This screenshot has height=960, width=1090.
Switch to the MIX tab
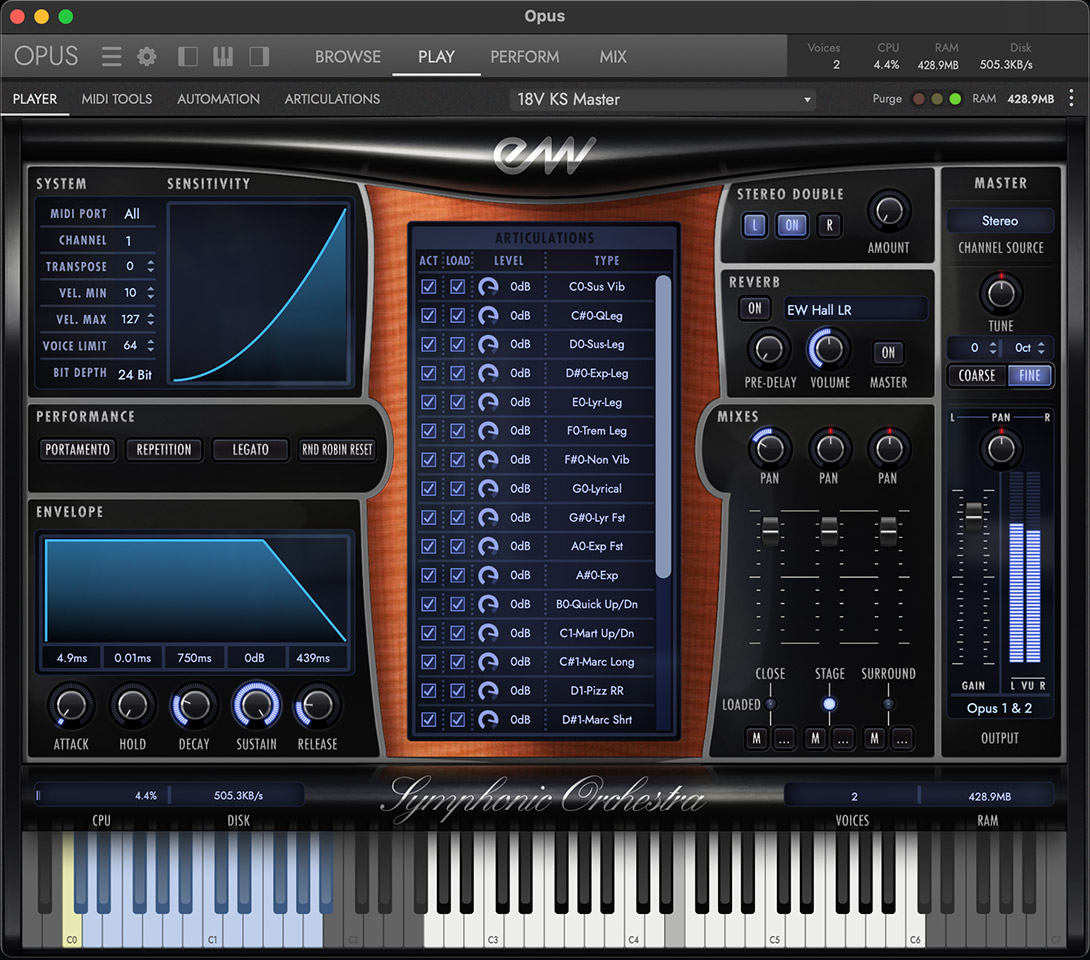[x=613, y=57]
